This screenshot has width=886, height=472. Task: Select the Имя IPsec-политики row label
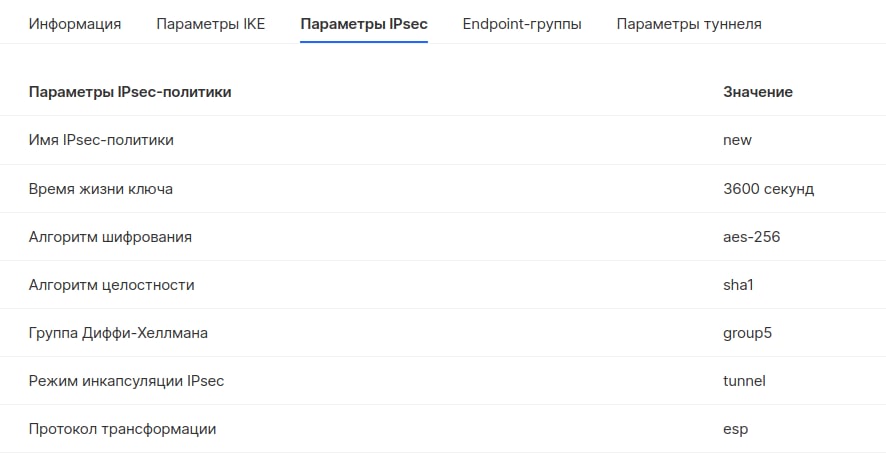(x=101, y=140)
